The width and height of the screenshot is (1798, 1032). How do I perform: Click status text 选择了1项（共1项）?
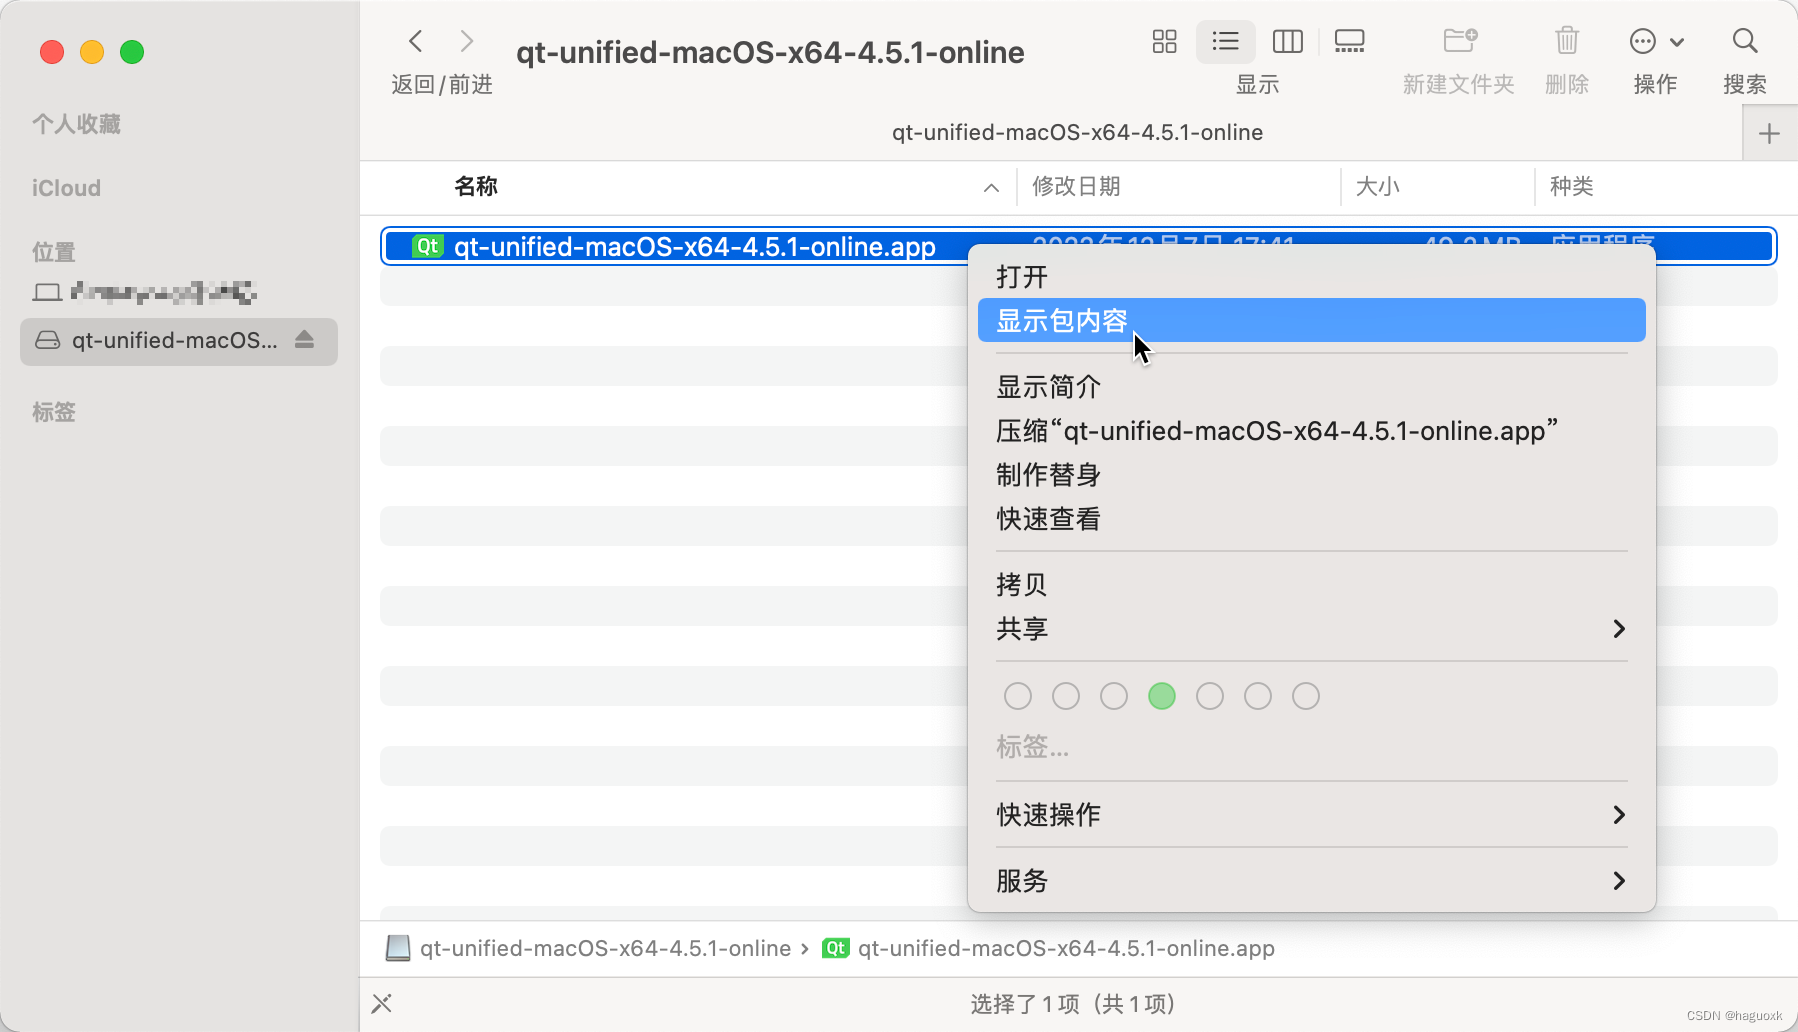pyautogui.click(x=1073, y=1004)
